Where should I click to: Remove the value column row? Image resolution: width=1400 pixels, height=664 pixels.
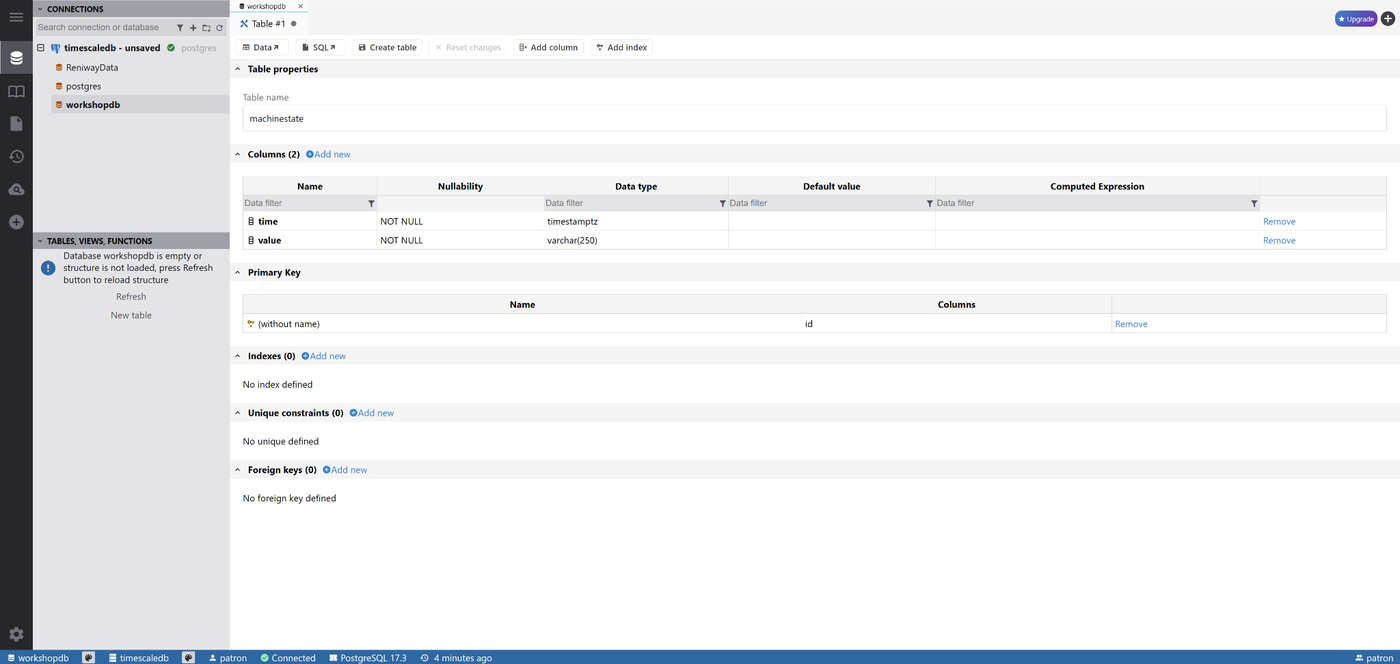pyautogui.click(x=1279, y=240)
